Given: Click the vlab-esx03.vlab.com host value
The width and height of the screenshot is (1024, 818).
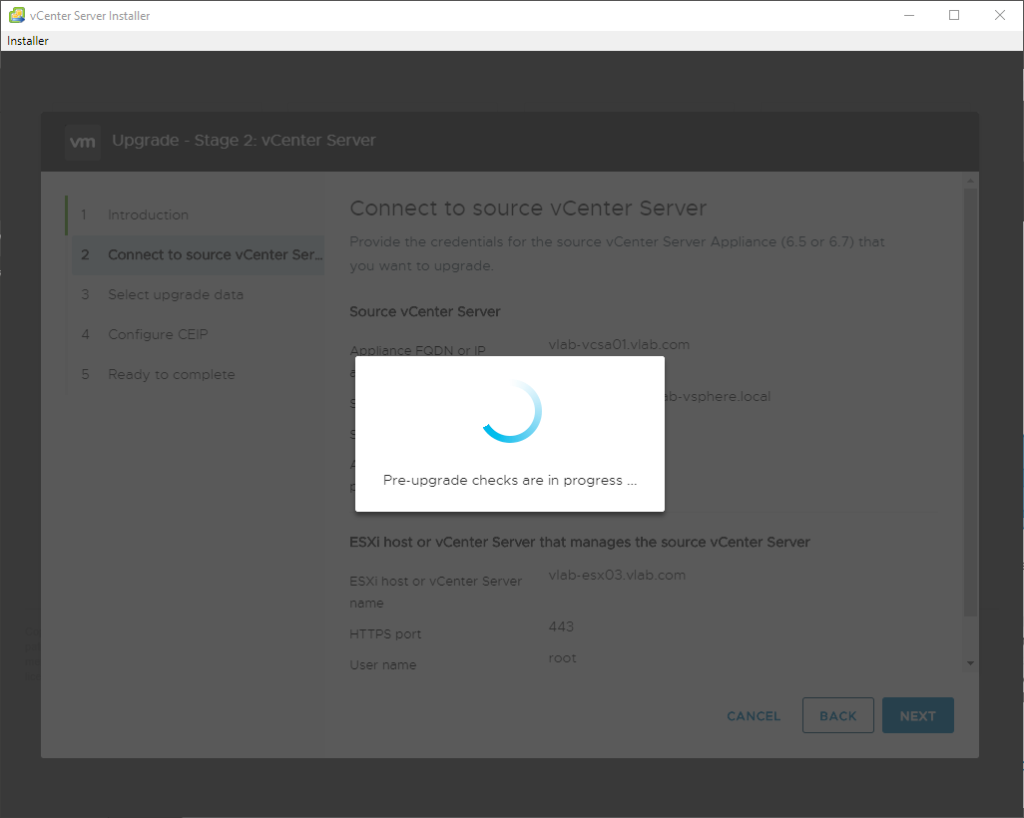Looking at the screenshot, I should [617, 575].
